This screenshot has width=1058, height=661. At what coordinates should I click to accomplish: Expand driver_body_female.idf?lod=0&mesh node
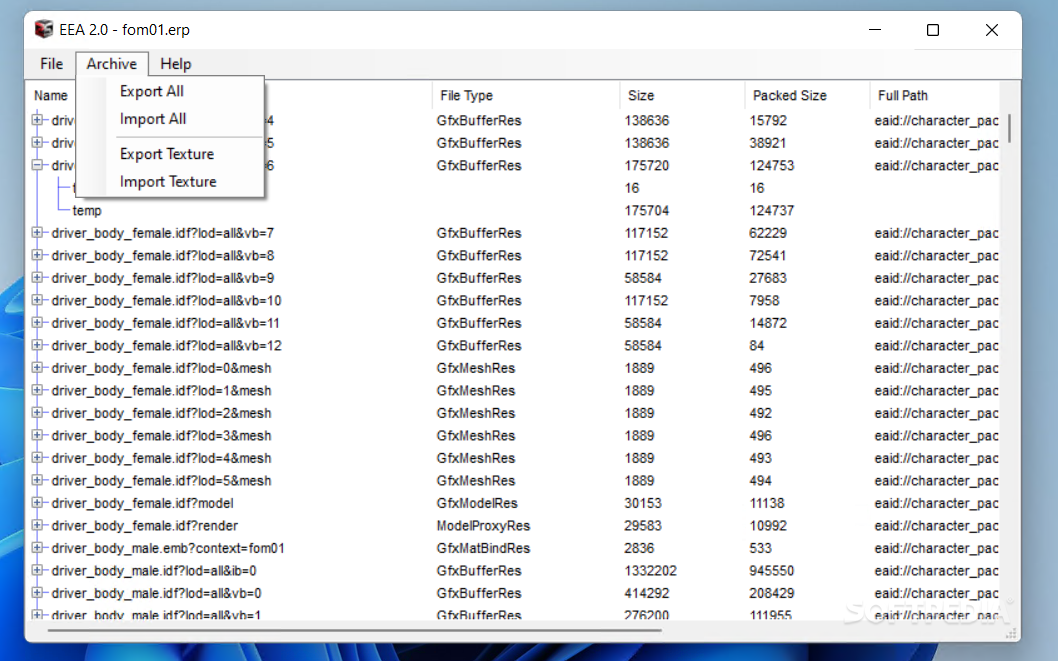click(37, 368)
